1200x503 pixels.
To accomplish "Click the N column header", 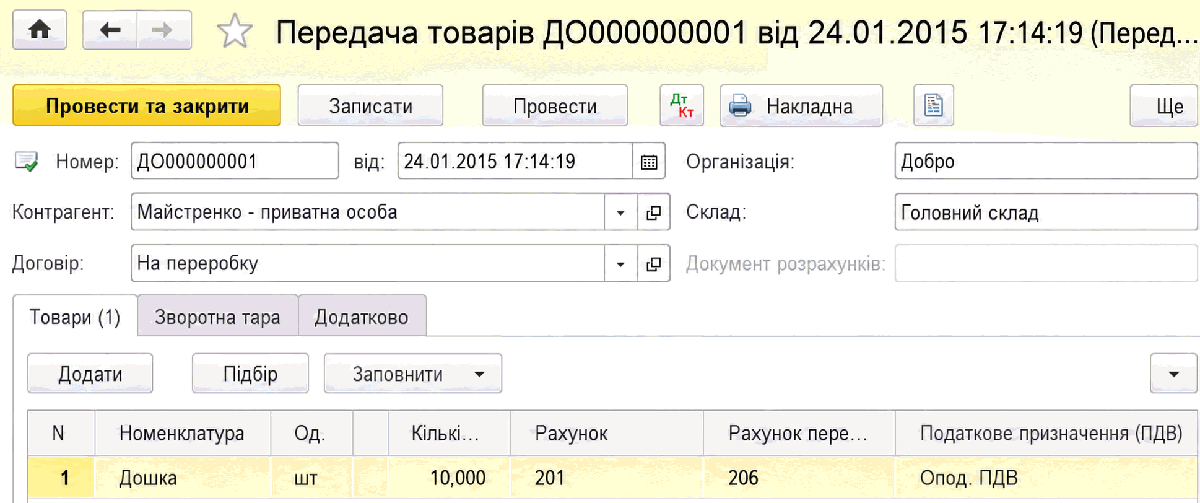I will [60, 433].
